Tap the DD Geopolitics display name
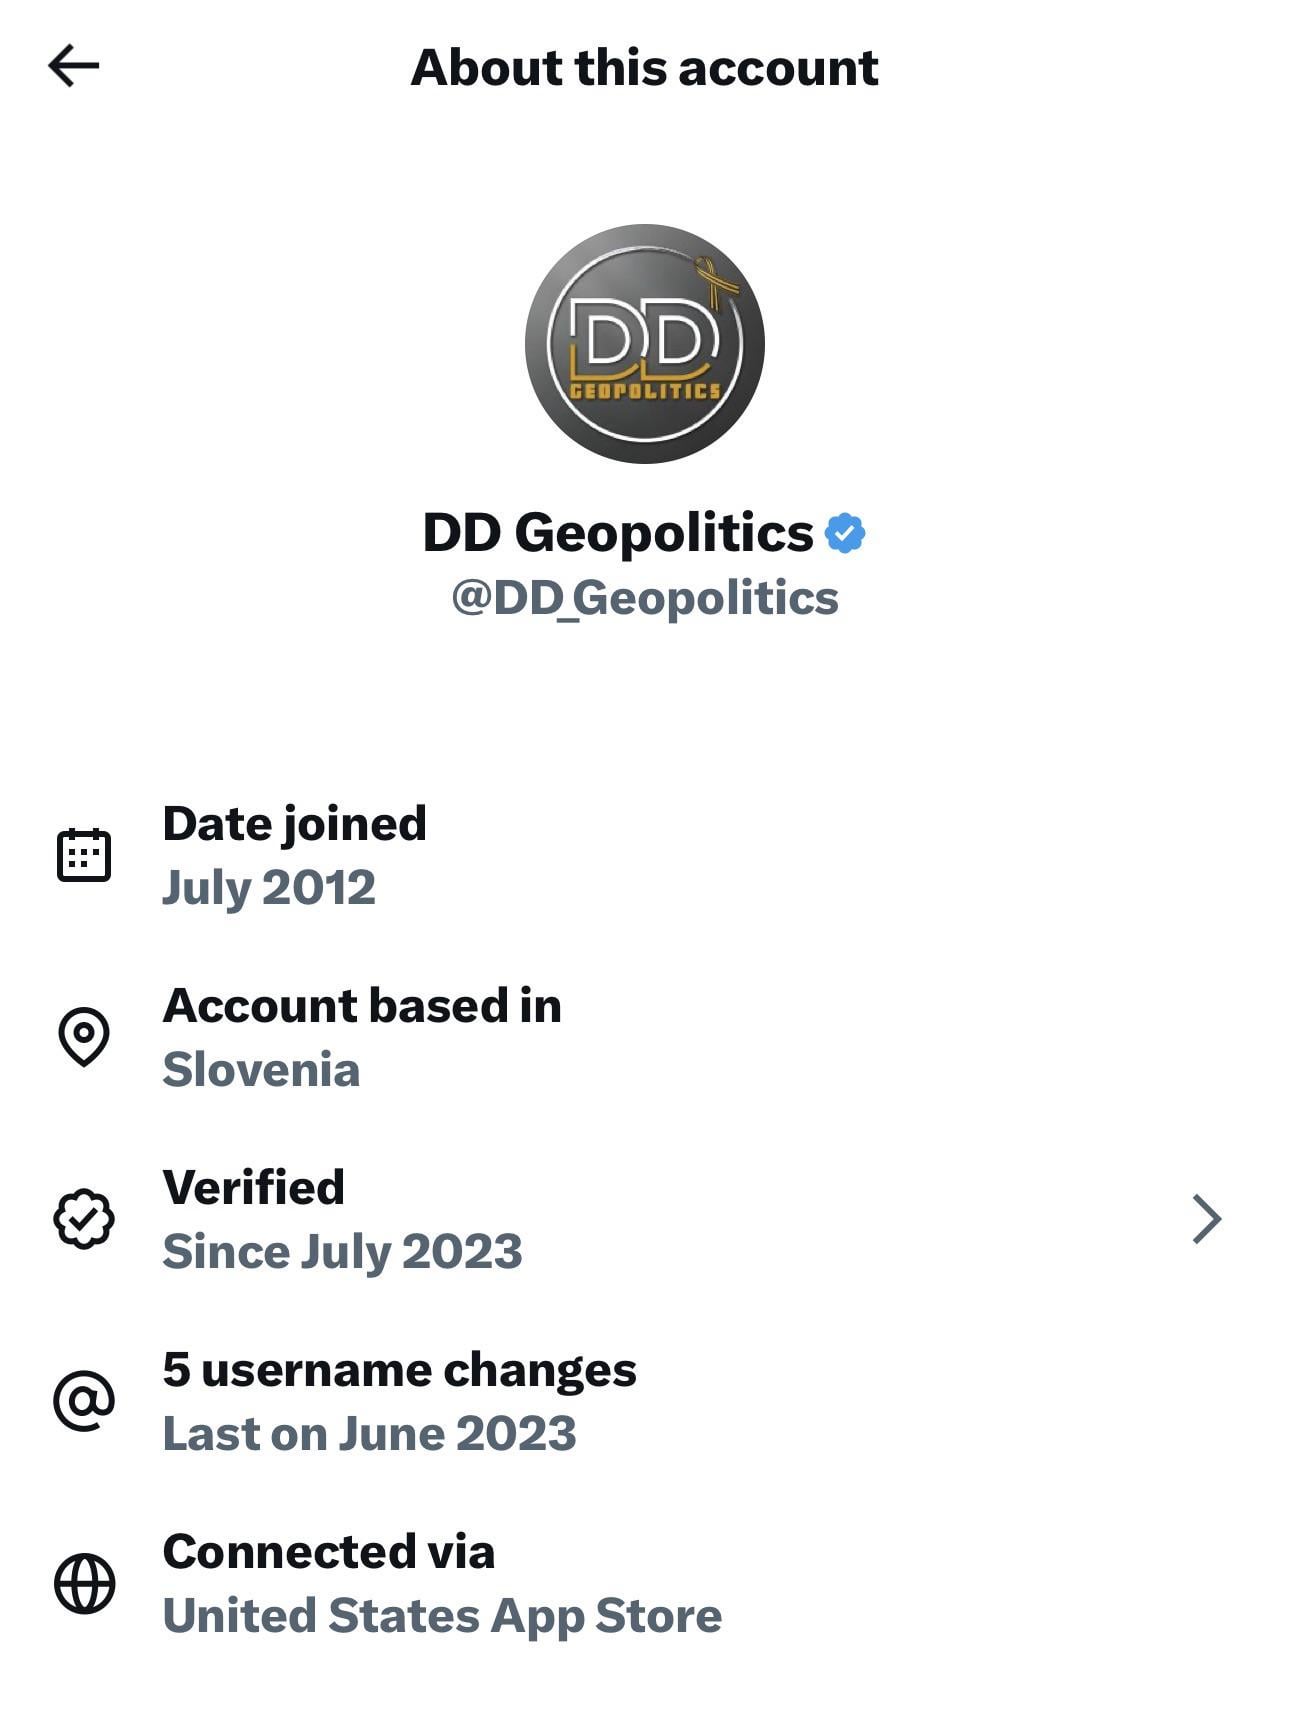The height and width of the screenshot is (1729, 1290). pos(618,532)
